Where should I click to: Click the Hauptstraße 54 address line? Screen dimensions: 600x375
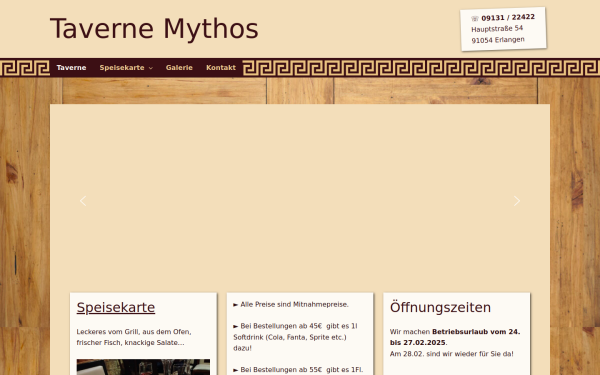tap(497, 29)
